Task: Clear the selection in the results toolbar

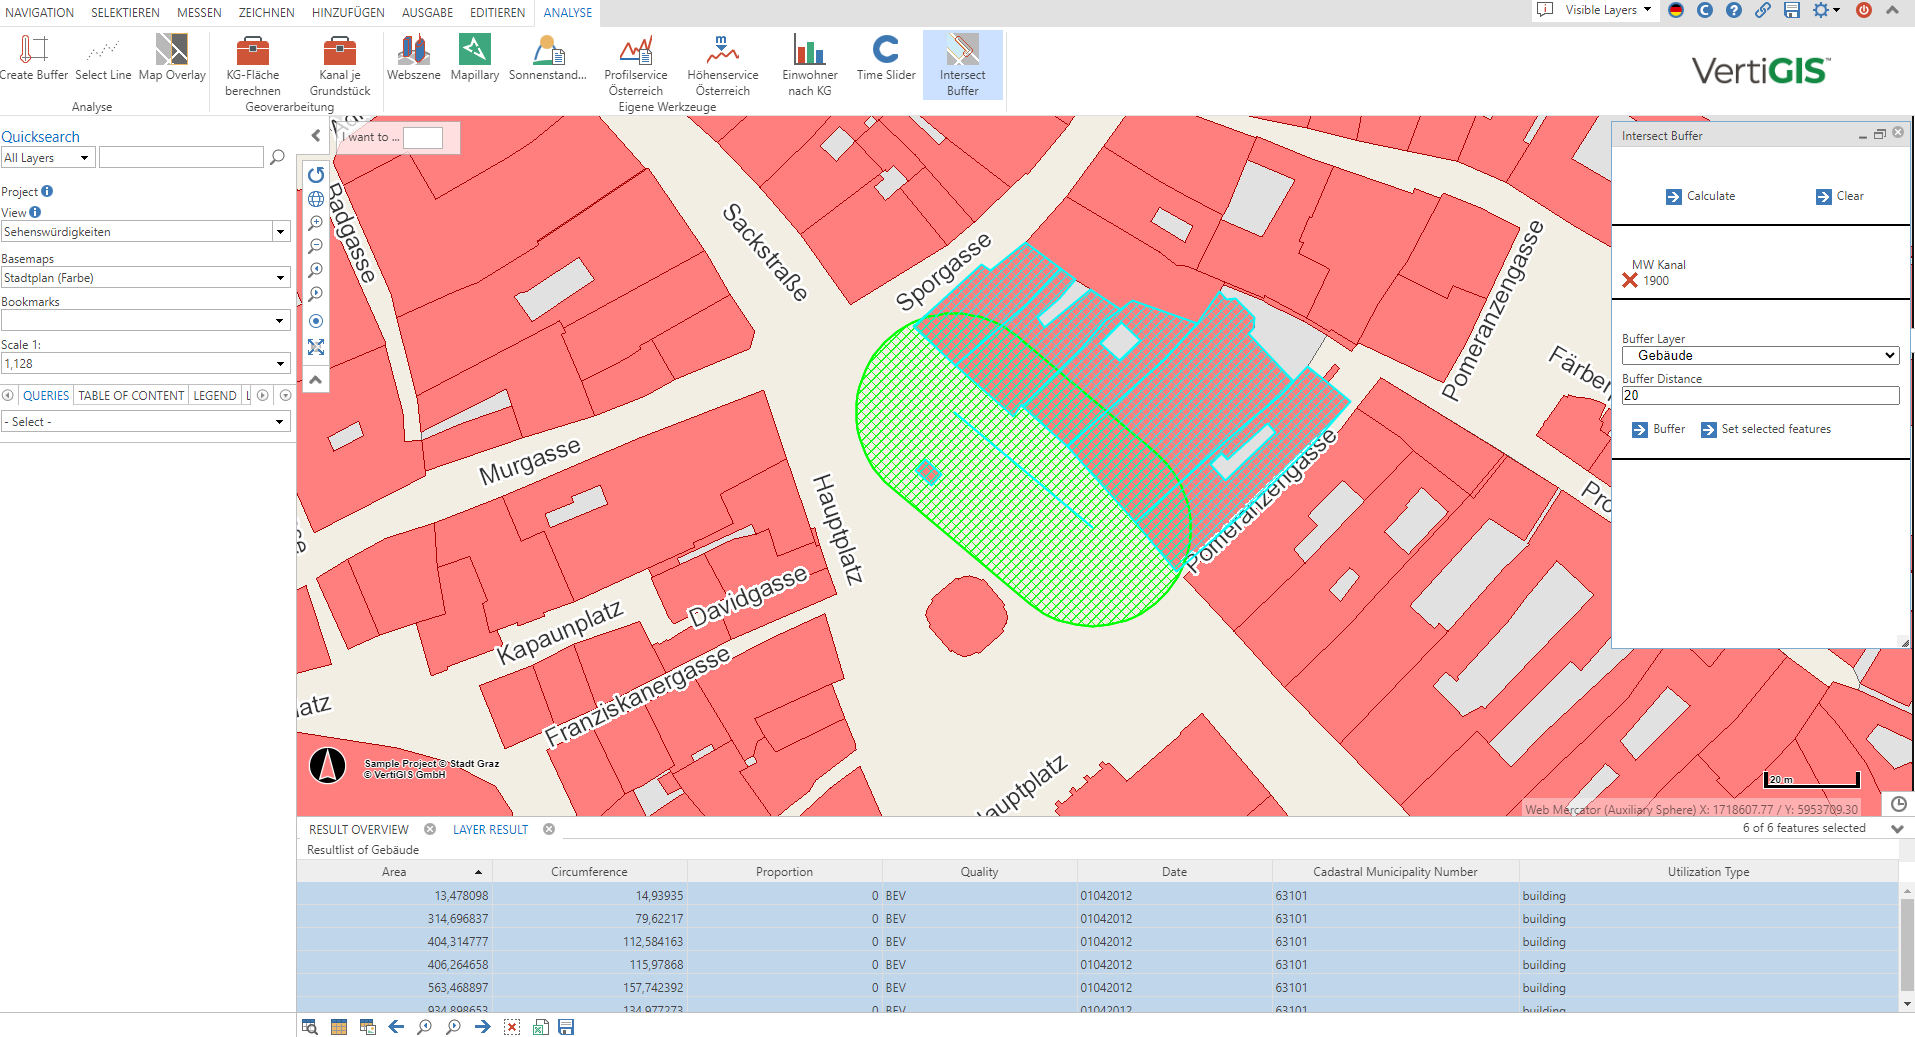Action: pos(512,1027)
